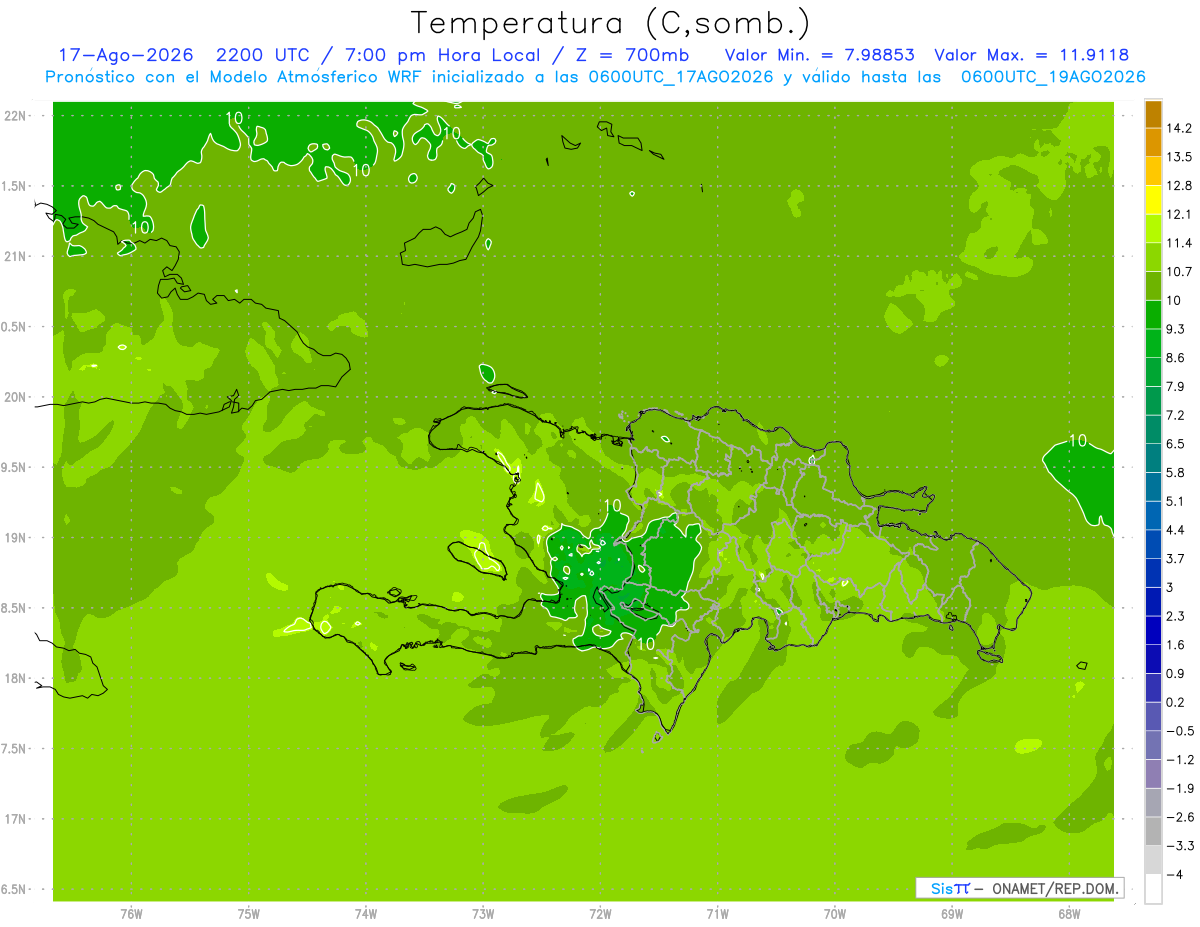Click the "-0.5" colorbar value
The height and width of the screenshot is (927, 1200).
click(1179, 731)
